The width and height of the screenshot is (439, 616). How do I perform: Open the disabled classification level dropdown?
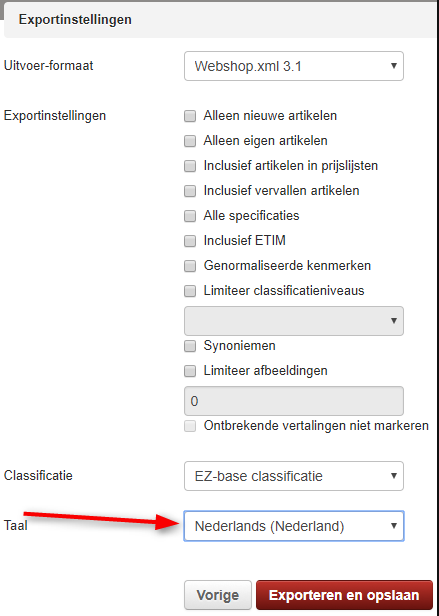(x=294, y=321)
